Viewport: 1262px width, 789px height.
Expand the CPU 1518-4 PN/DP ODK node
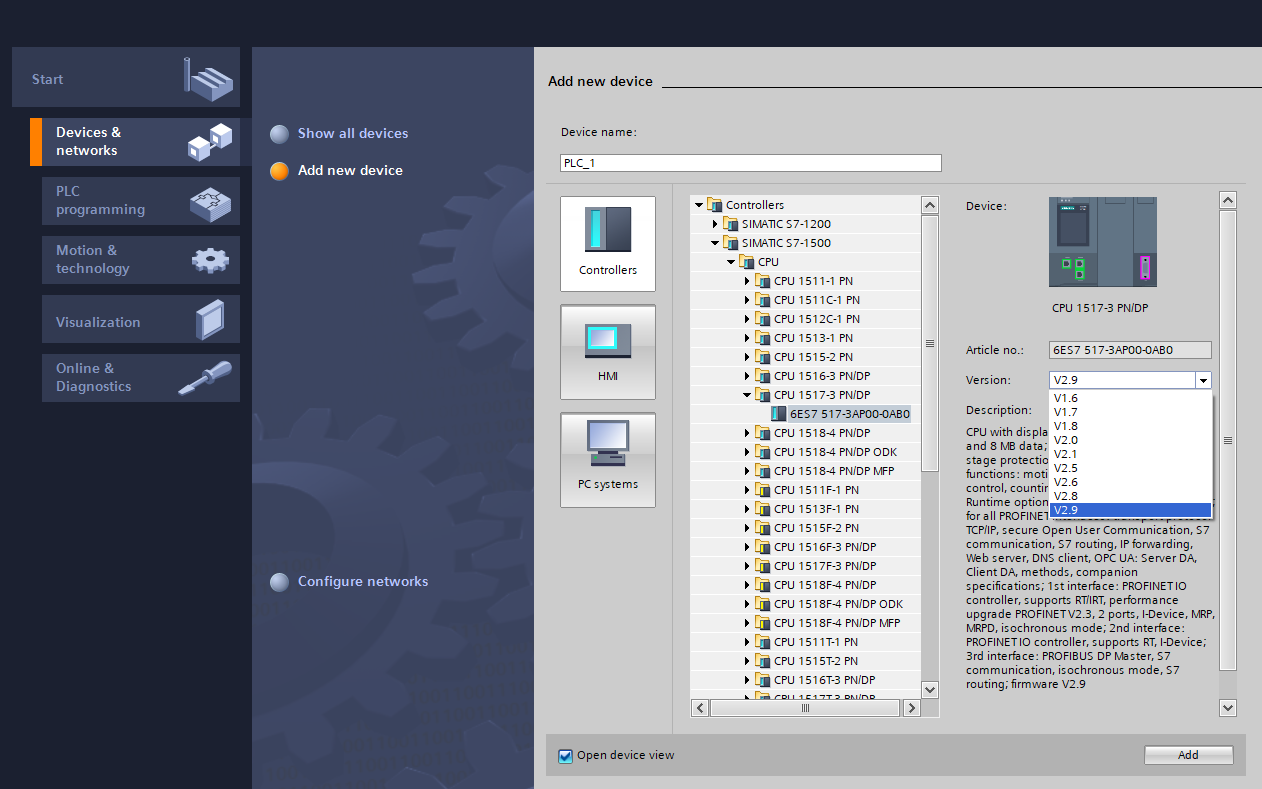point(747,452)
